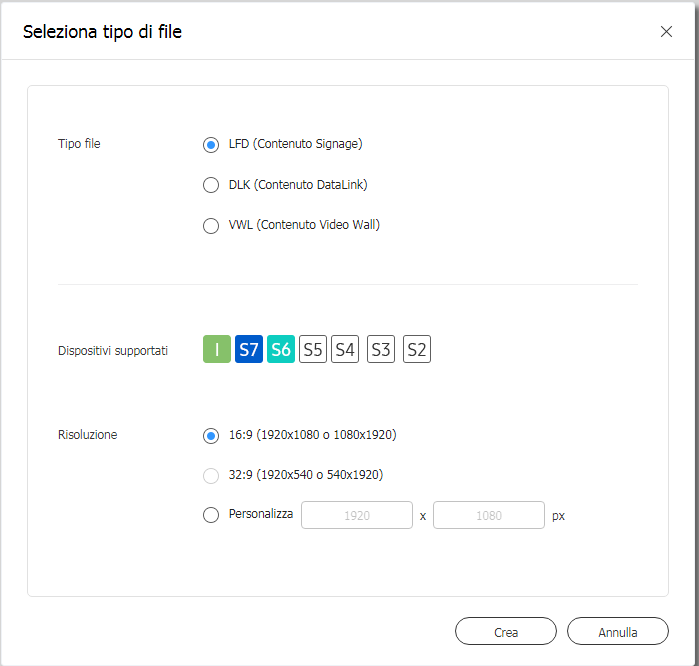Click the S5 device badge
The width and height of the screenshot is (699, 666).
tap(313, 349)
